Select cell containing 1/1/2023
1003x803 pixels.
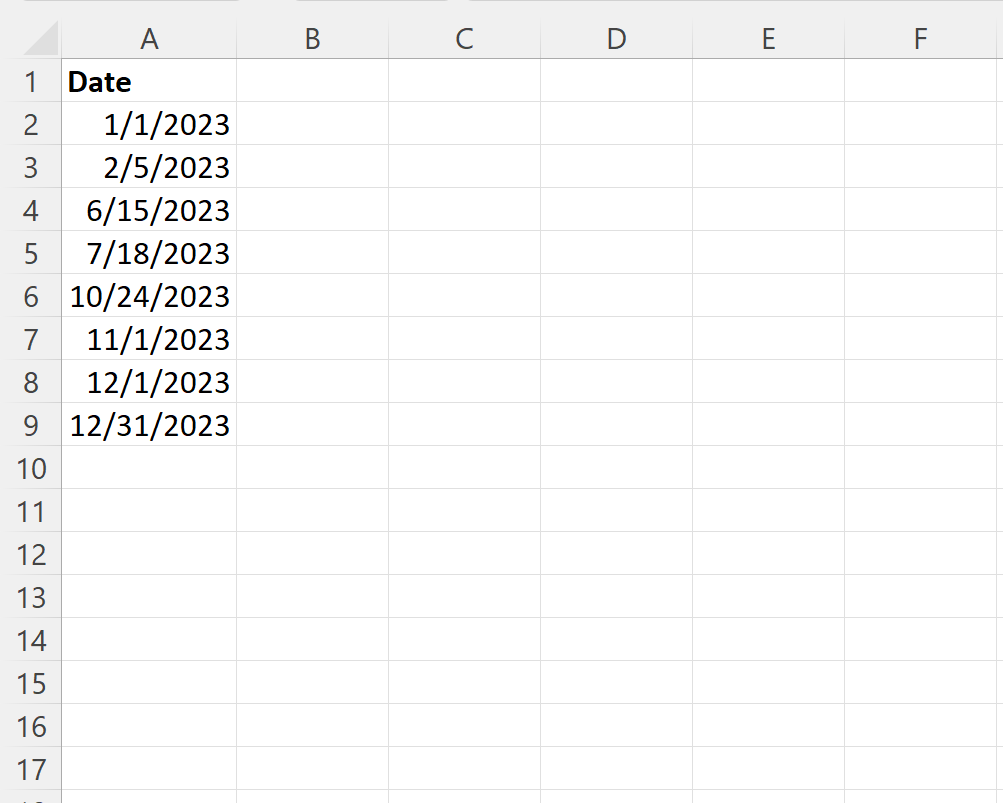pyautogui.click(x=149, y=123)
